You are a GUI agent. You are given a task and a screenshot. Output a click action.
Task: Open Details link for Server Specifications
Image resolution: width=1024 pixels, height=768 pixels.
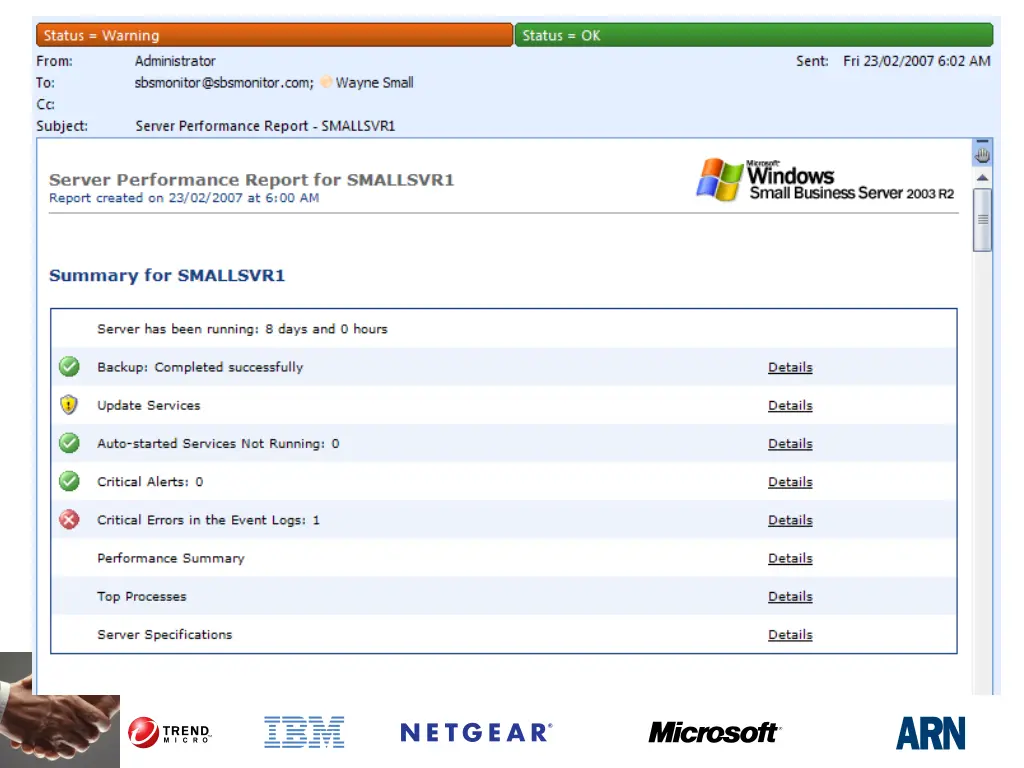(790, 635)
